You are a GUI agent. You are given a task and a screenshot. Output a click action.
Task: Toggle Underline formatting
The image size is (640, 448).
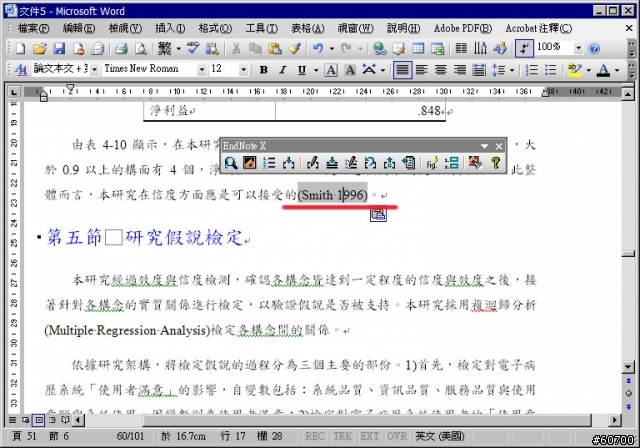[302, 70]
